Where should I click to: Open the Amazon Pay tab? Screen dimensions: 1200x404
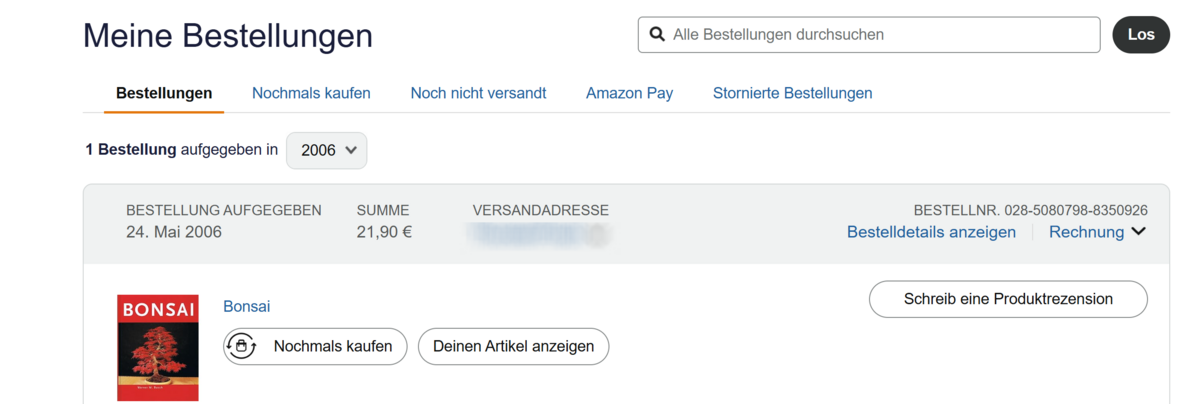[629, 93]
